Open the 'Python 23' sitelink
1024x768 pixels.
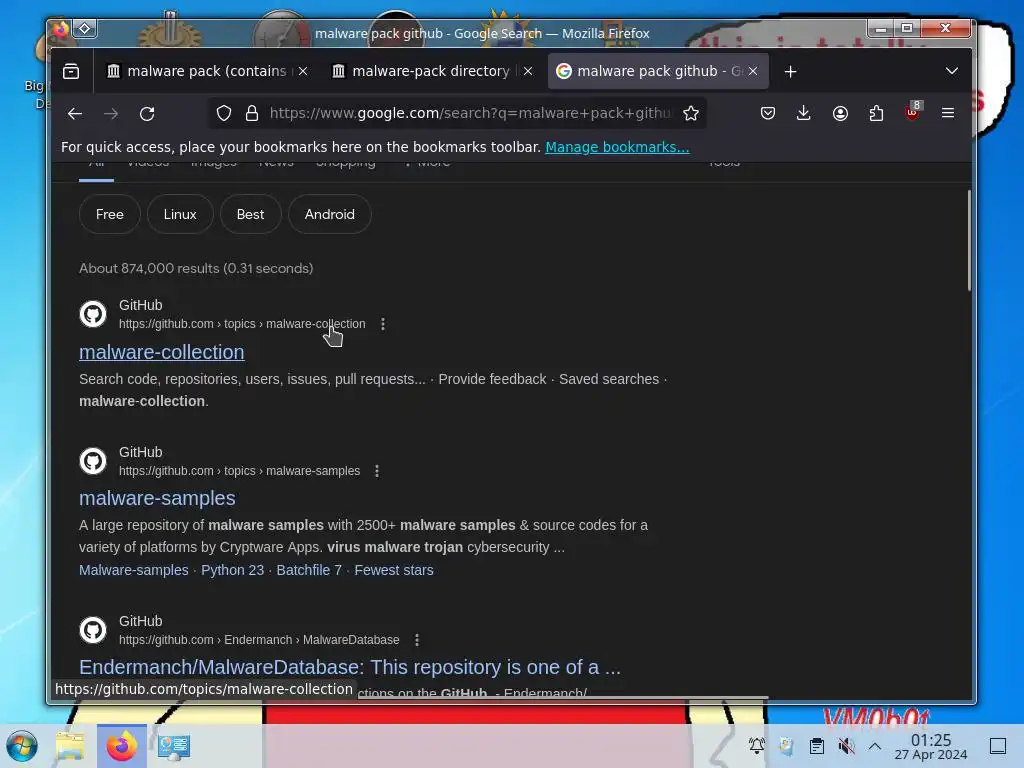coord(232,570)
